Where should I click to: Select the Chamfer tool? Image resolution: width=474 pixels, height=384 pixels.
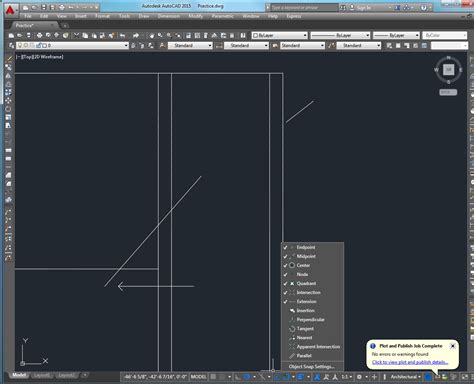point(8,175)
